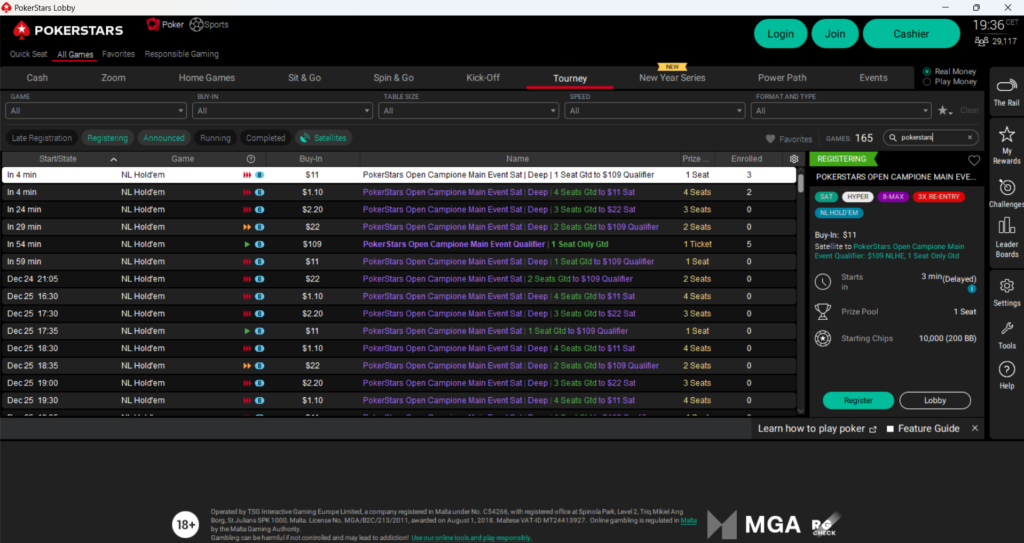Open Help question mark icon
This screenshot has width=1024, height=543.
(x=1006, y=370)
